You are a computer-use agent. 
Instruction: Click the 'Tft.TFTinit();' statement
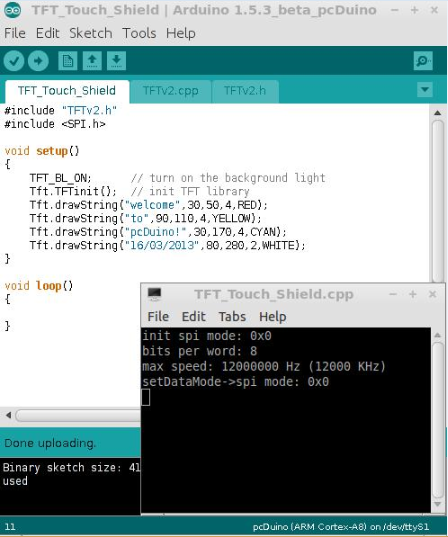73,191
